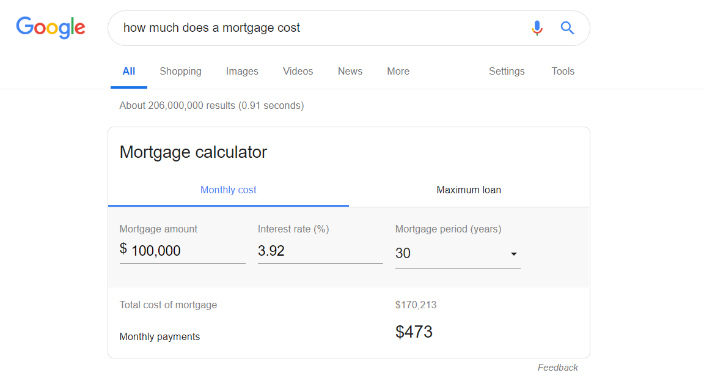Click the Google logo
Image resolution: width=704 pixels, height=389 pixels.
[x=50, y=27]
